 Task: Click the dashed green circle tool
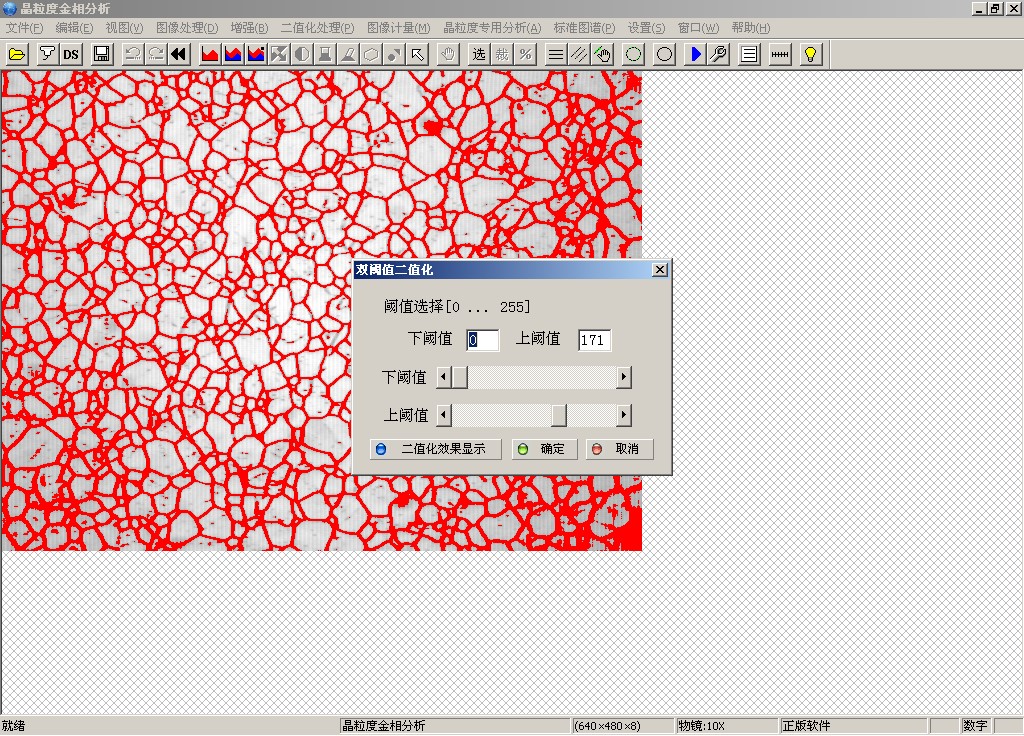(633, 54)
